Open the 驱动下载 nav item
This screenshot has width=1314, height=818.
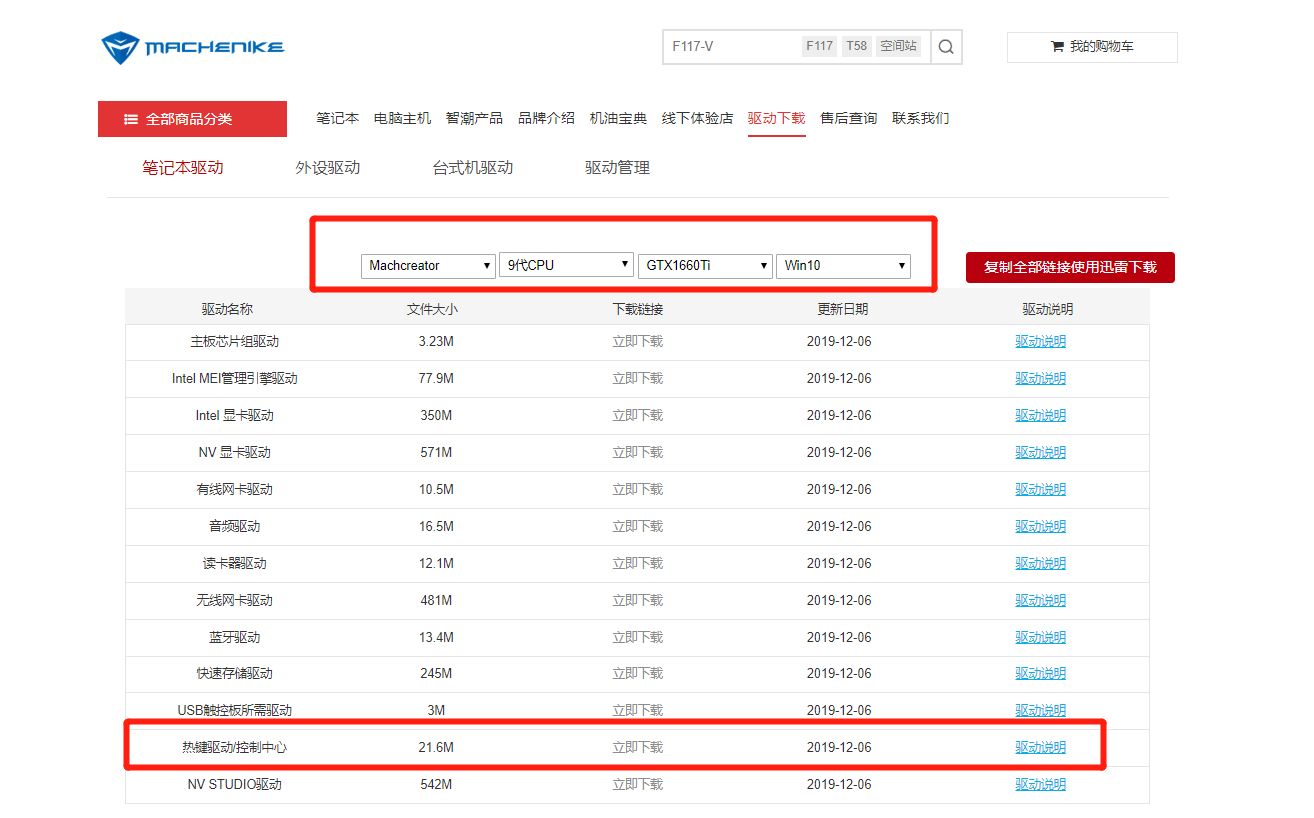click(776, 118)
